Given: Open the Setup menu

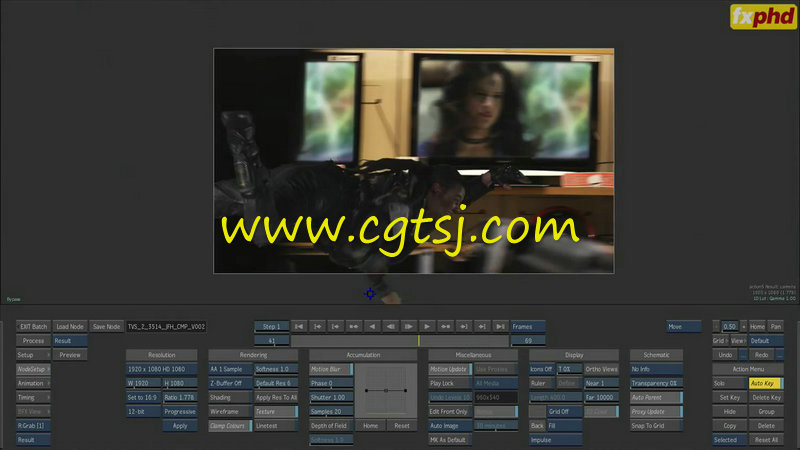Looking at the screenshot, I should click(x=33, y=355).
